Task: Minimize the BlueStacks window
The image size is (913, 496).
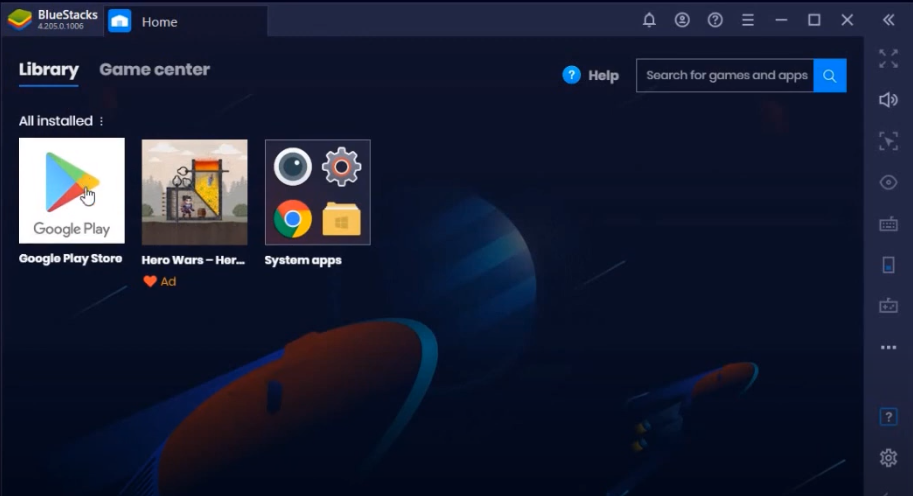Action: 781,20
